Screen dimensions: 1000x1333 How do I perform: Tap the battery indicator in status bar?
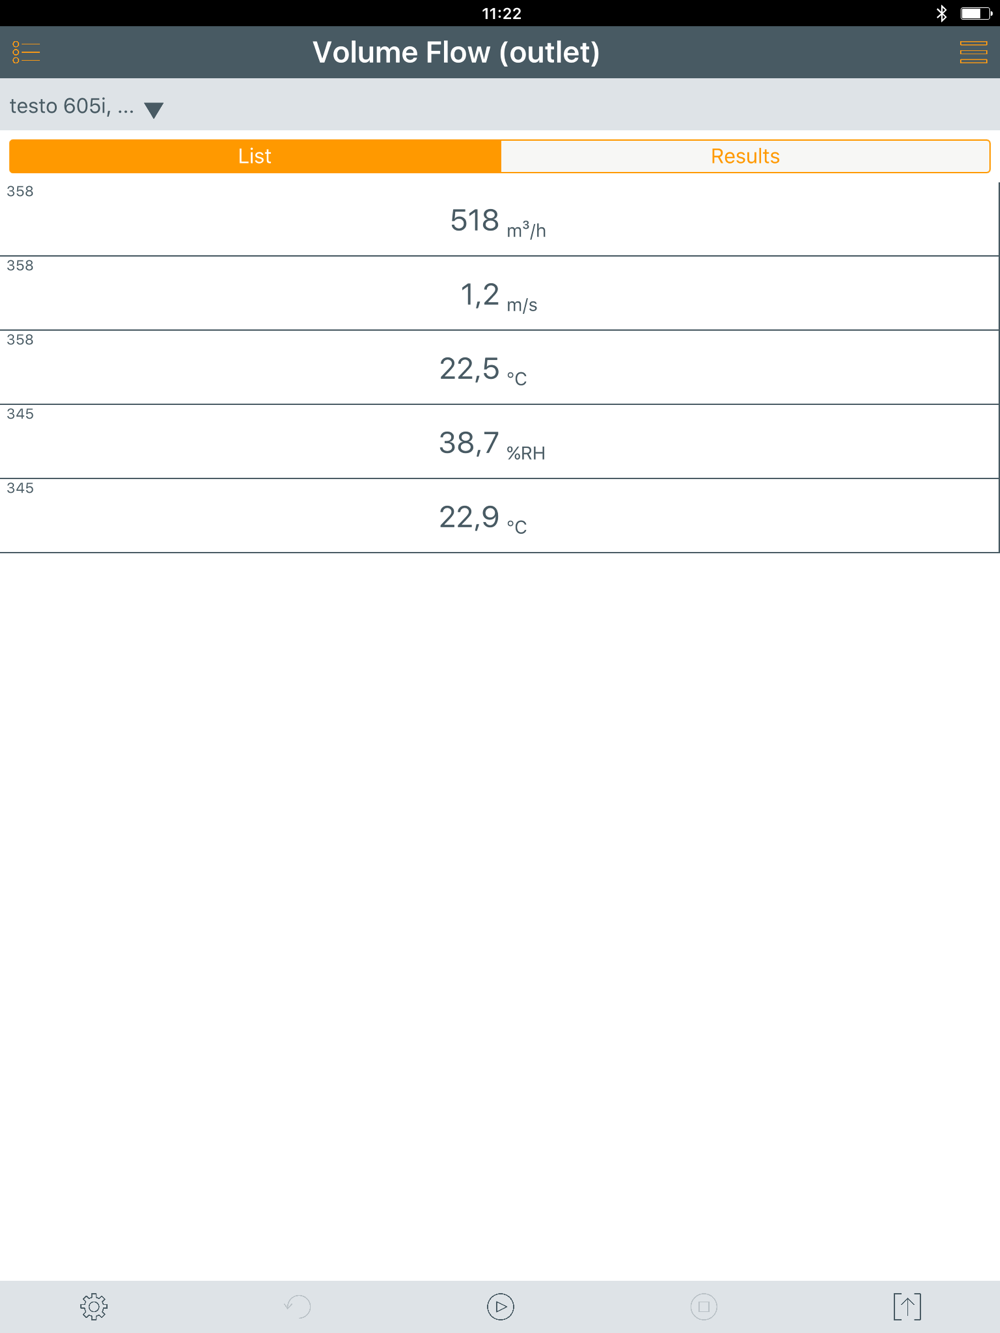975,13
